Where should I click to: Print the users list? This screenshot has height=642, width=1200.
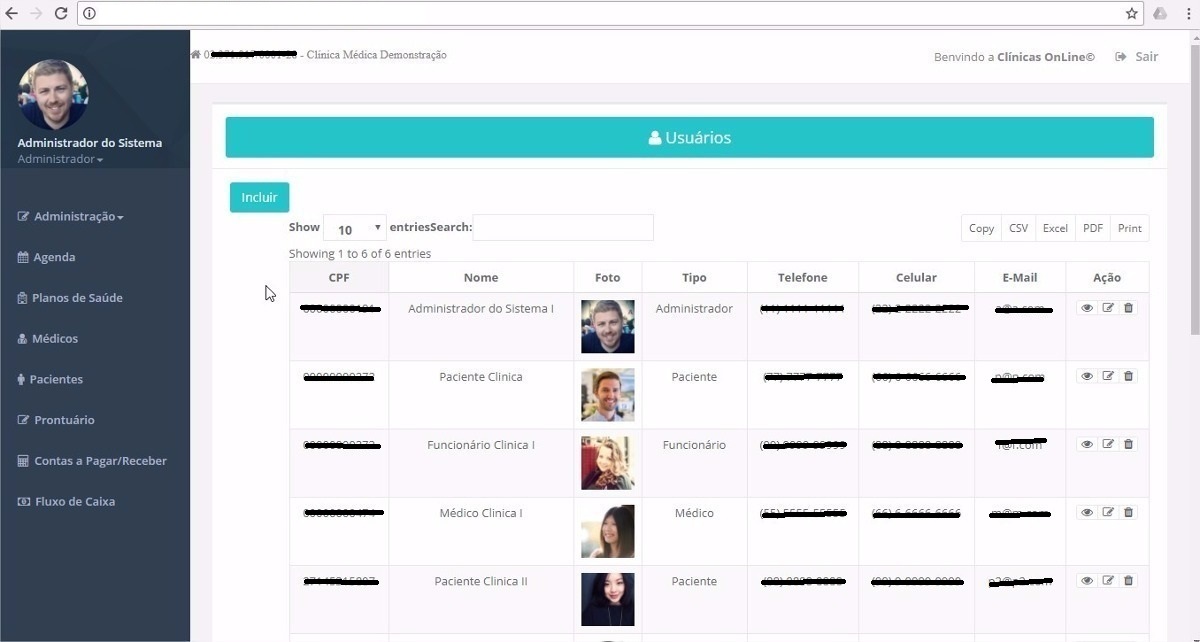point(1129,228)
